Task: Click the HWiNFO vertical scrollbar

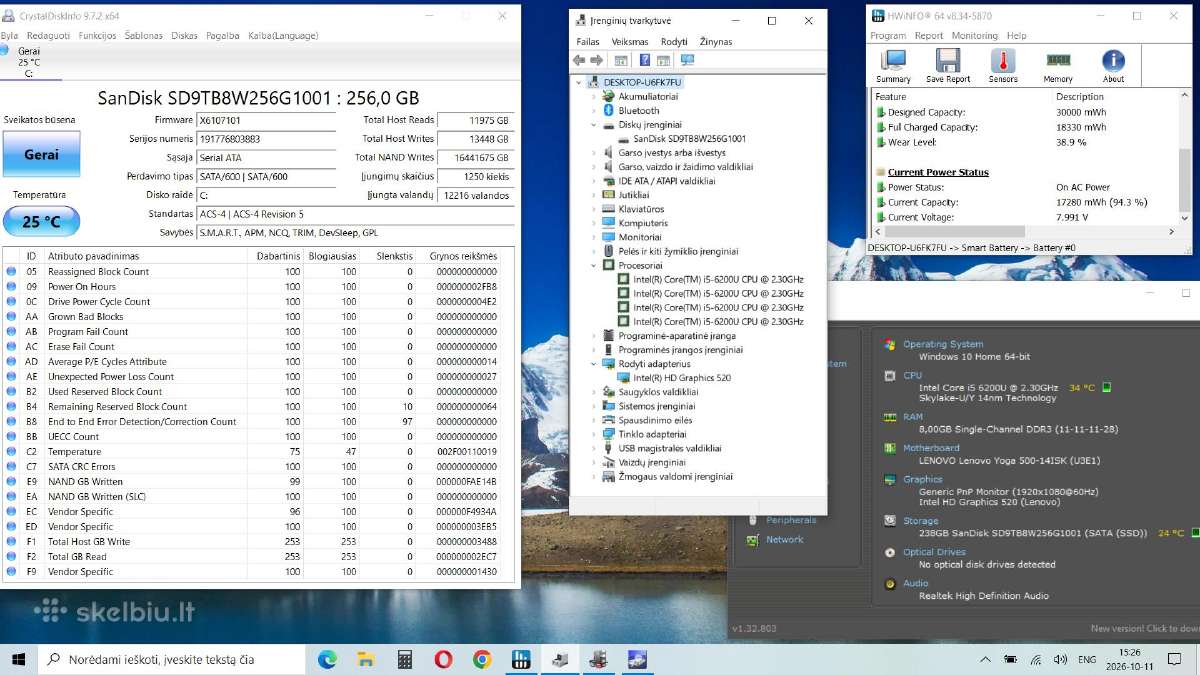Action: [x=1186, y=157]
